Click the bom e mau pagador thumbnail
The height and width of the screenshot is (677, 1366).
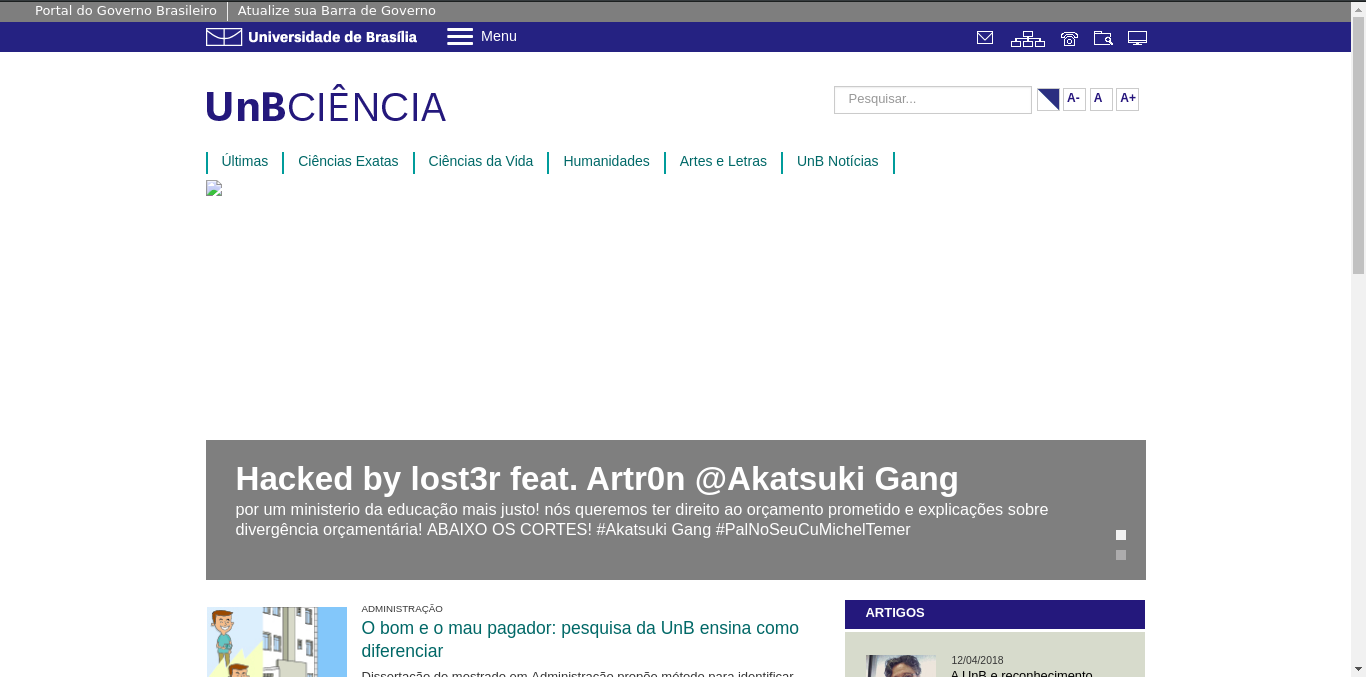pos(277,642)
